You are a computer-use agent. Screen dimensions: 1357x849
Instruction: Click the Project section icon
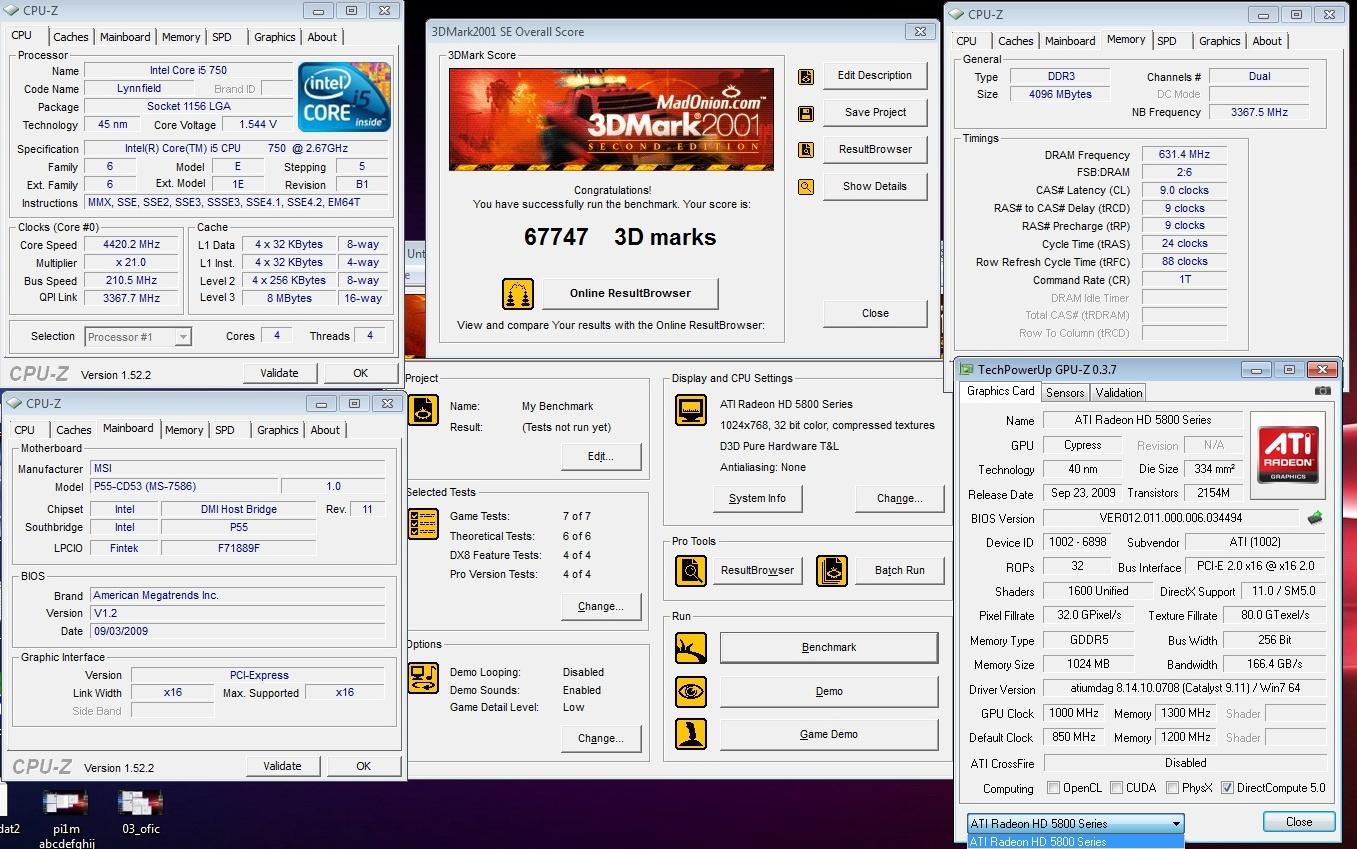pos(423,410)
